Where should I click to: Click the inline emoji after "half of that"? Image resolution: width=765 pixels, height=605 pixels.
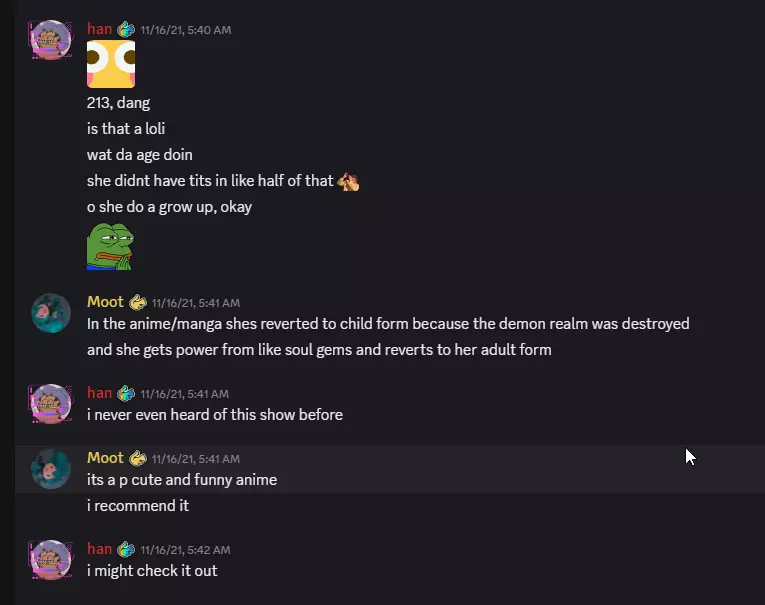pos(348,182)
